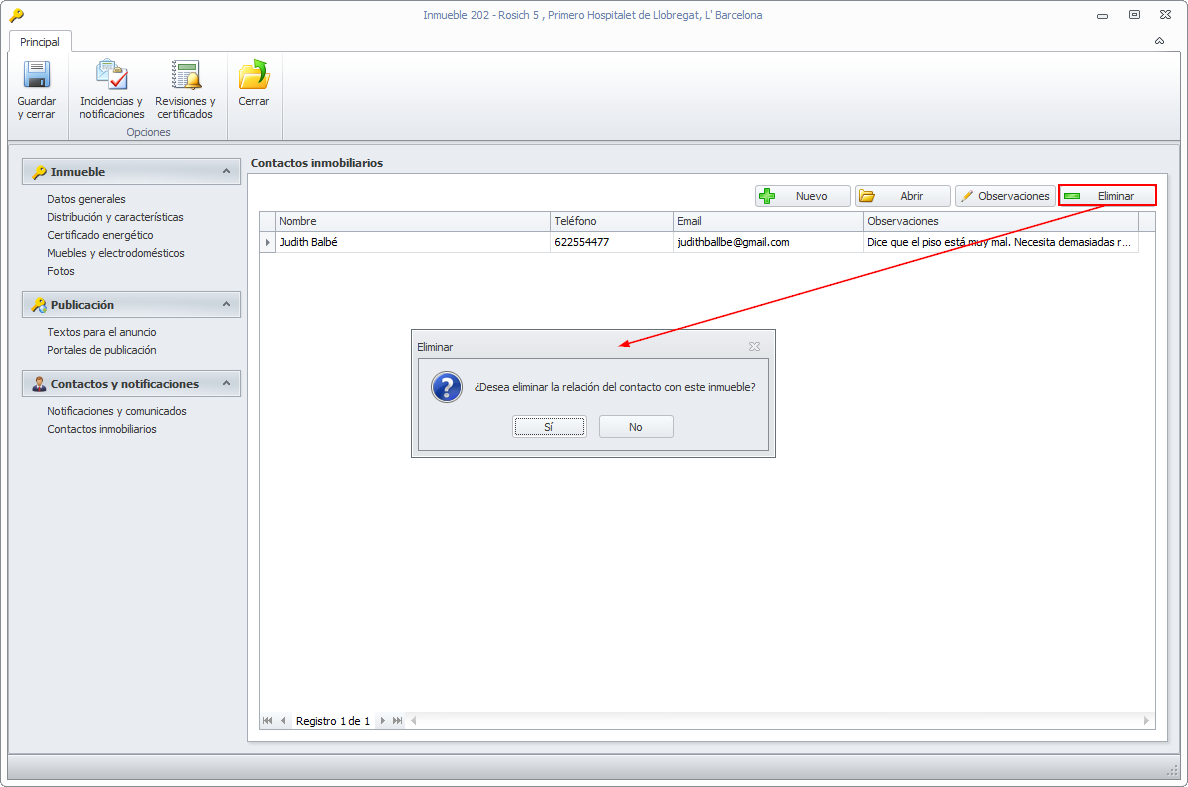Viewport: 1188px width, 787px height.
Task: Open Revisiones y certificados
Action: tap(185, 89)
